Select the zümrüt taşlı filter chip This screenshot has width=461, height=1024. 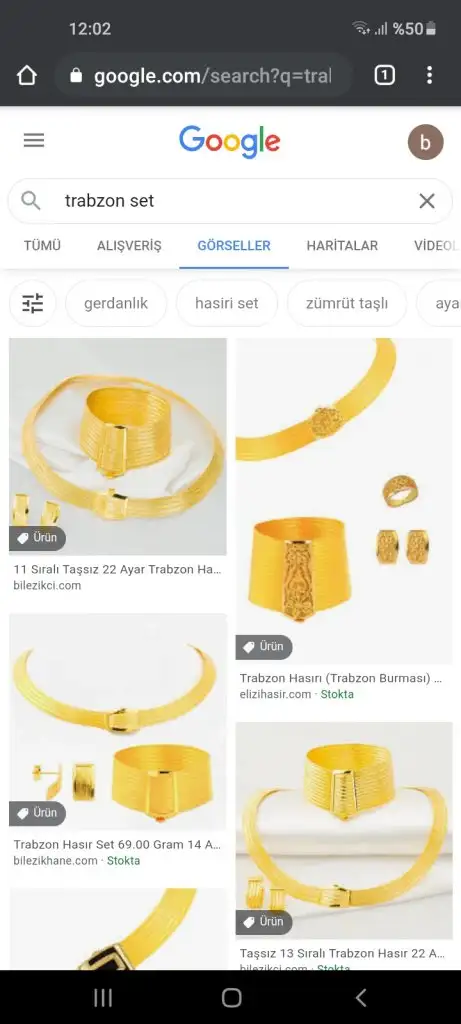pos(347,303)
